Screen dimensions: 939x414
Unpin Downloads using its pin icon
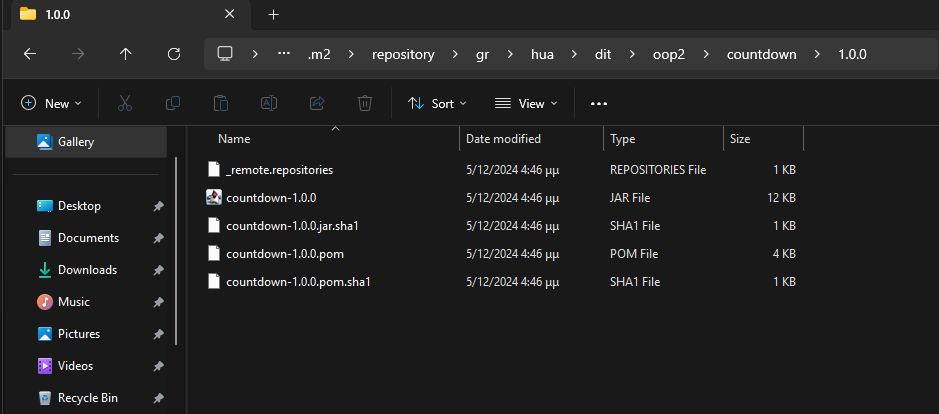tap(158, 270)
